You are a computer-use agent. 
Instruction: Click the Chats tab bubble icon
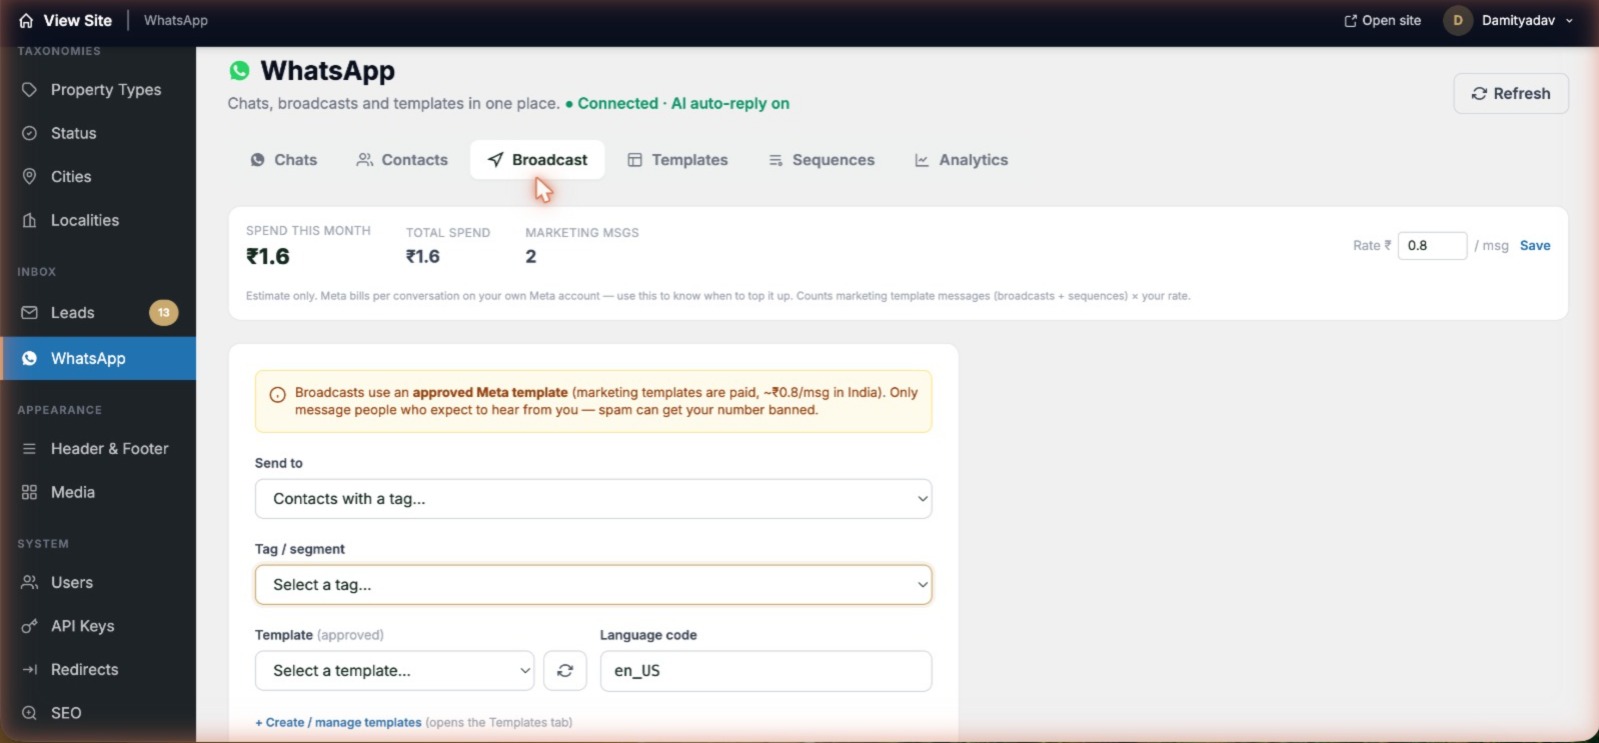(x=258, y=160)
